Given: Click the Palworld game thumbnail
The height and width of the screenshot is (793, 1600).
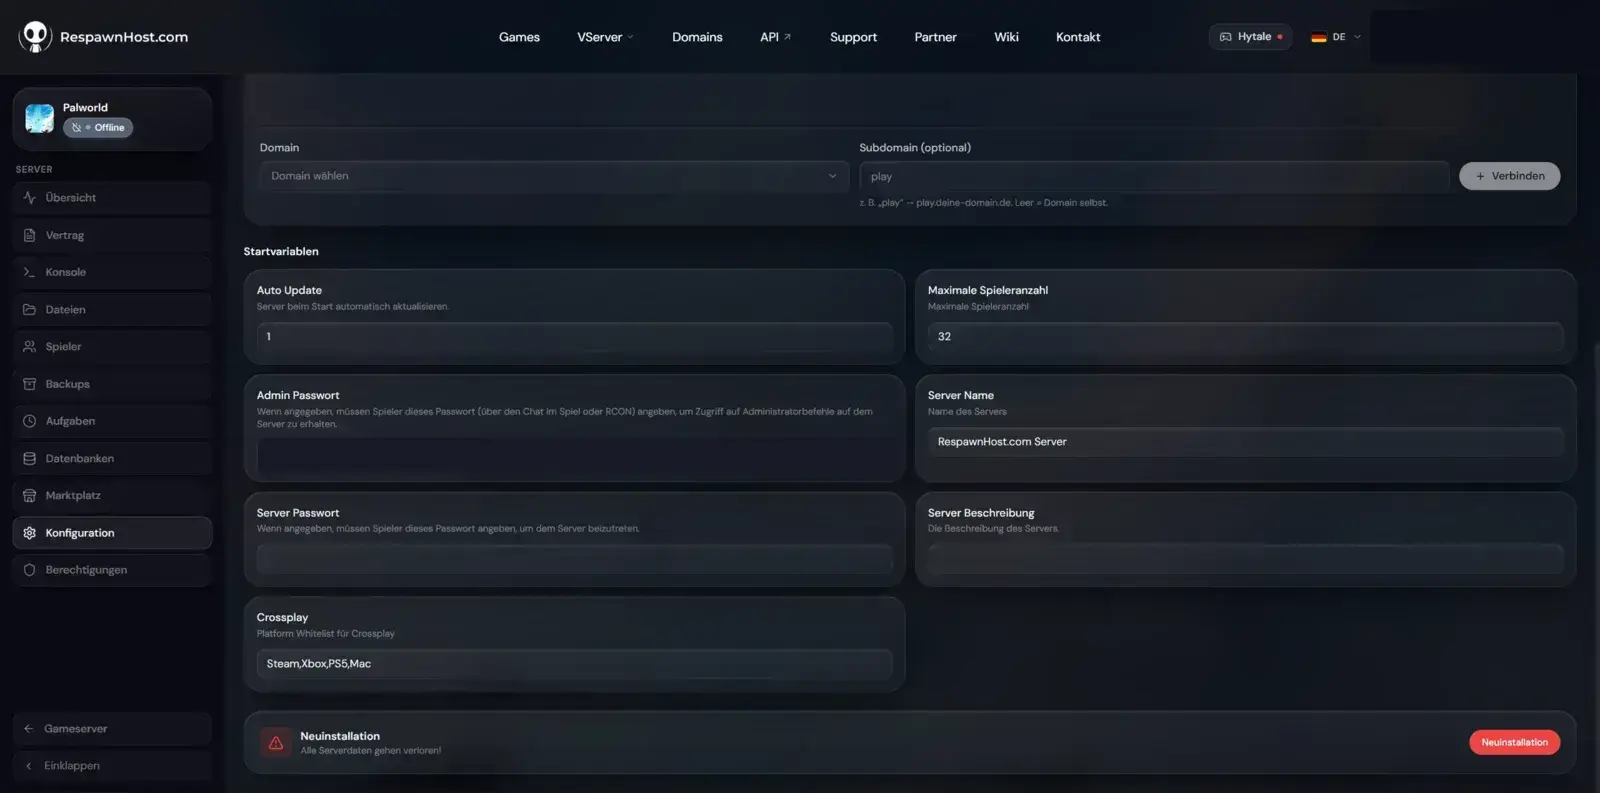Looking at the screenshot, I should (x=40, y=118).
